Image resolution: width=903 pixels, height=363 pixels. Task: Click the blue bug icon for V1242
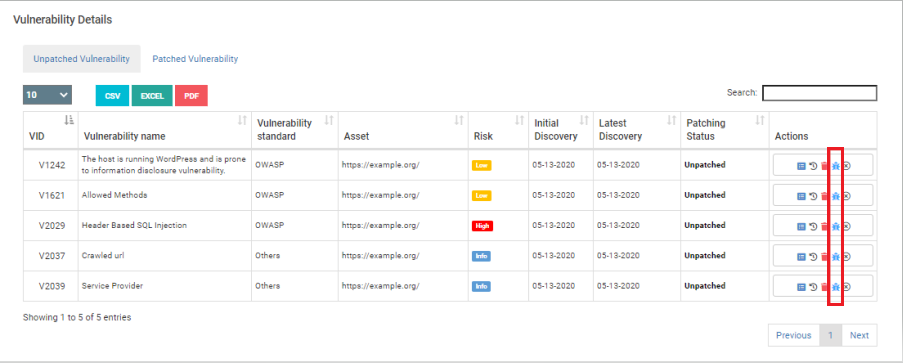tap(836, 166)
